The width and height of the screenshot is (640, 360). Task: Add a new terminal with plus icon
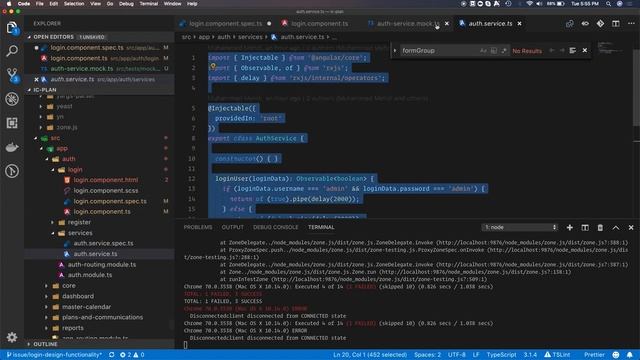569,227
